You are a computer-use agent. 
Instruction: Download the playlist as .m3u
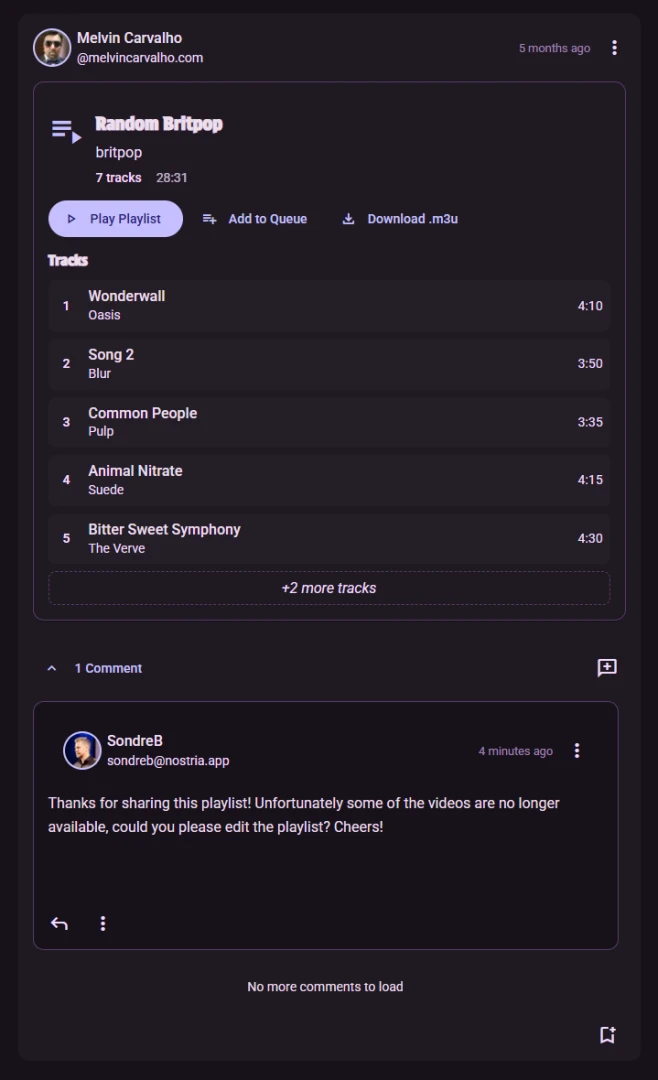click(400, 219)
